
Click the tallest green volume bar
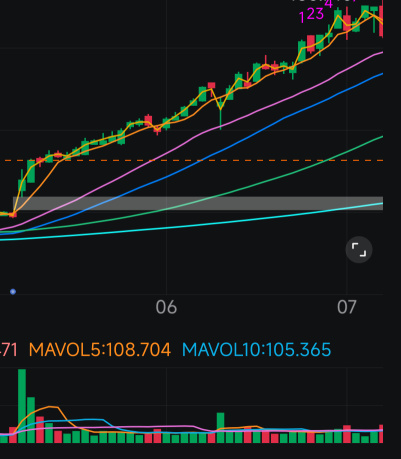pyautogui.click(x=22, y=406)
